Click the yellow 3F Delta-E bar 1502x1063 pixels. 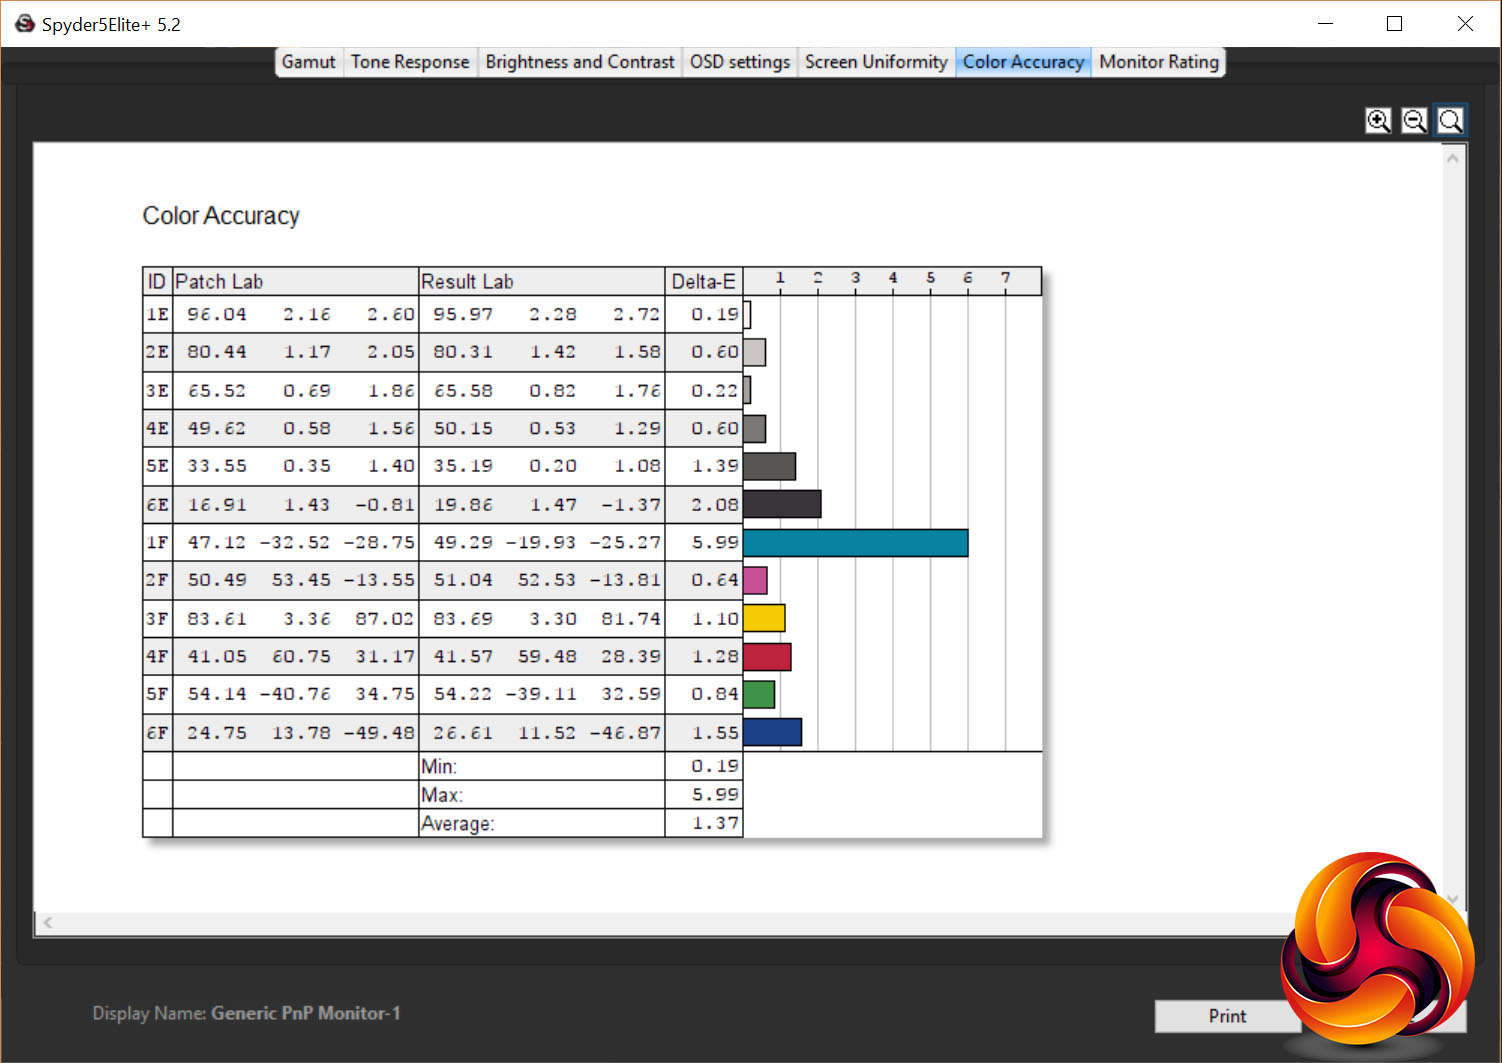764,618
